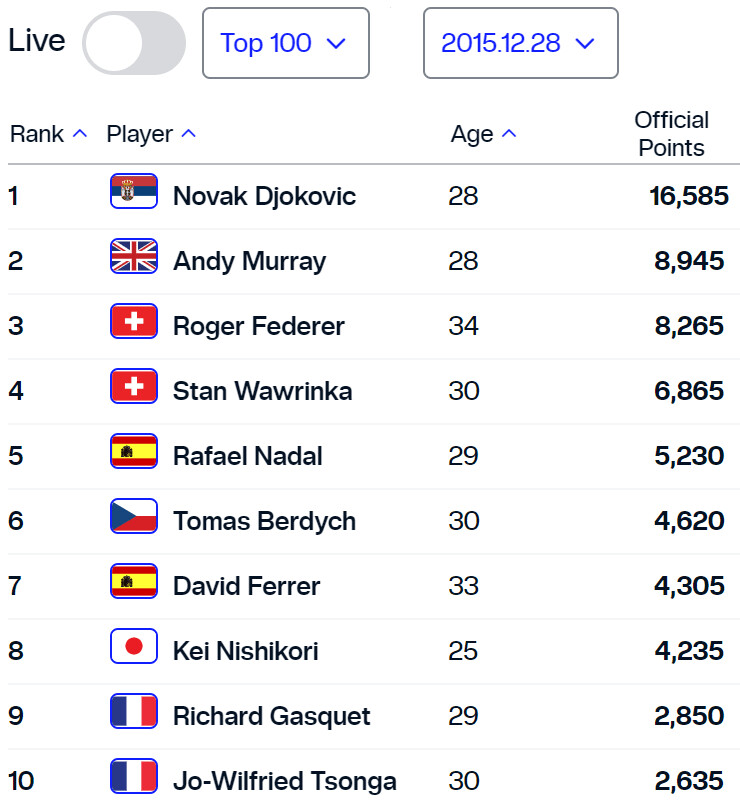Click the Spanish flag beside Rafael Nadal
Screen dimensions: 740x805
[133, 452]
